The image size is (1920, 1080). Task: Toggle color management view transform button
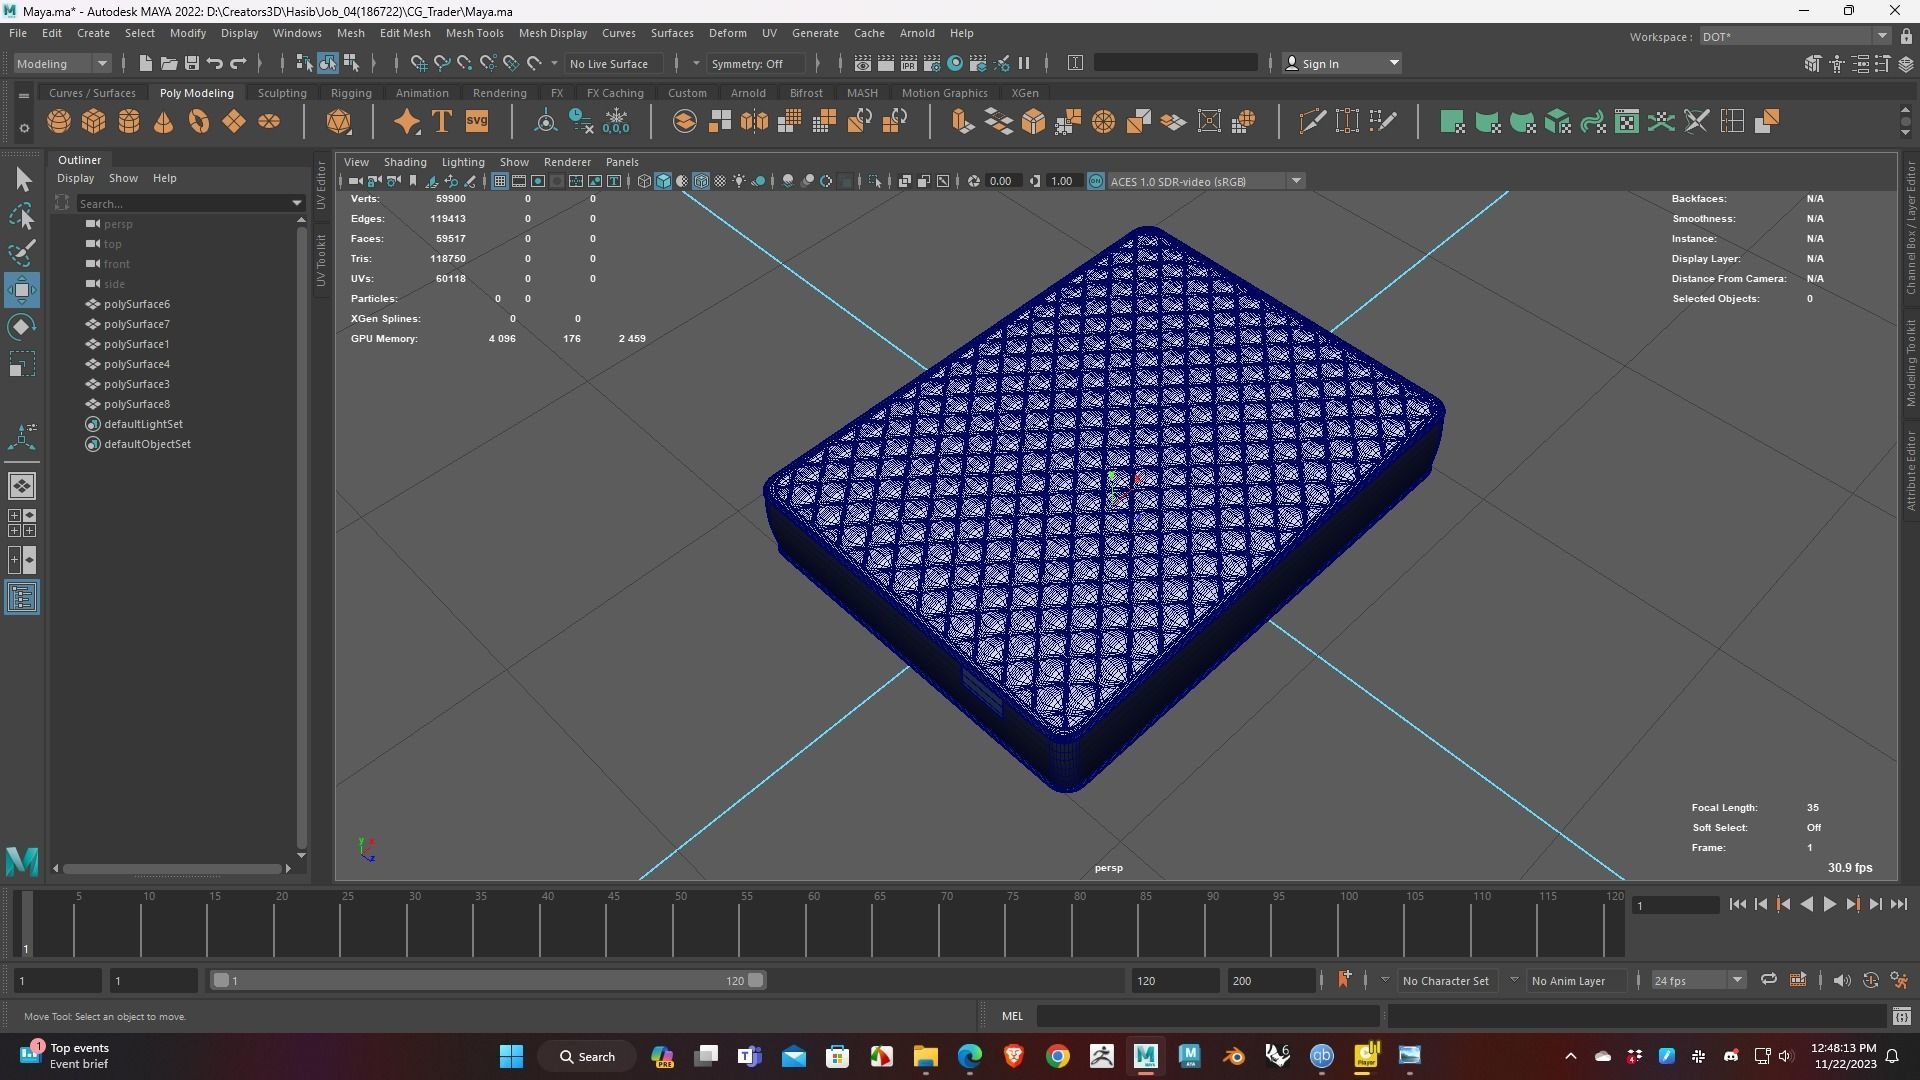(x=1096, y=181)
